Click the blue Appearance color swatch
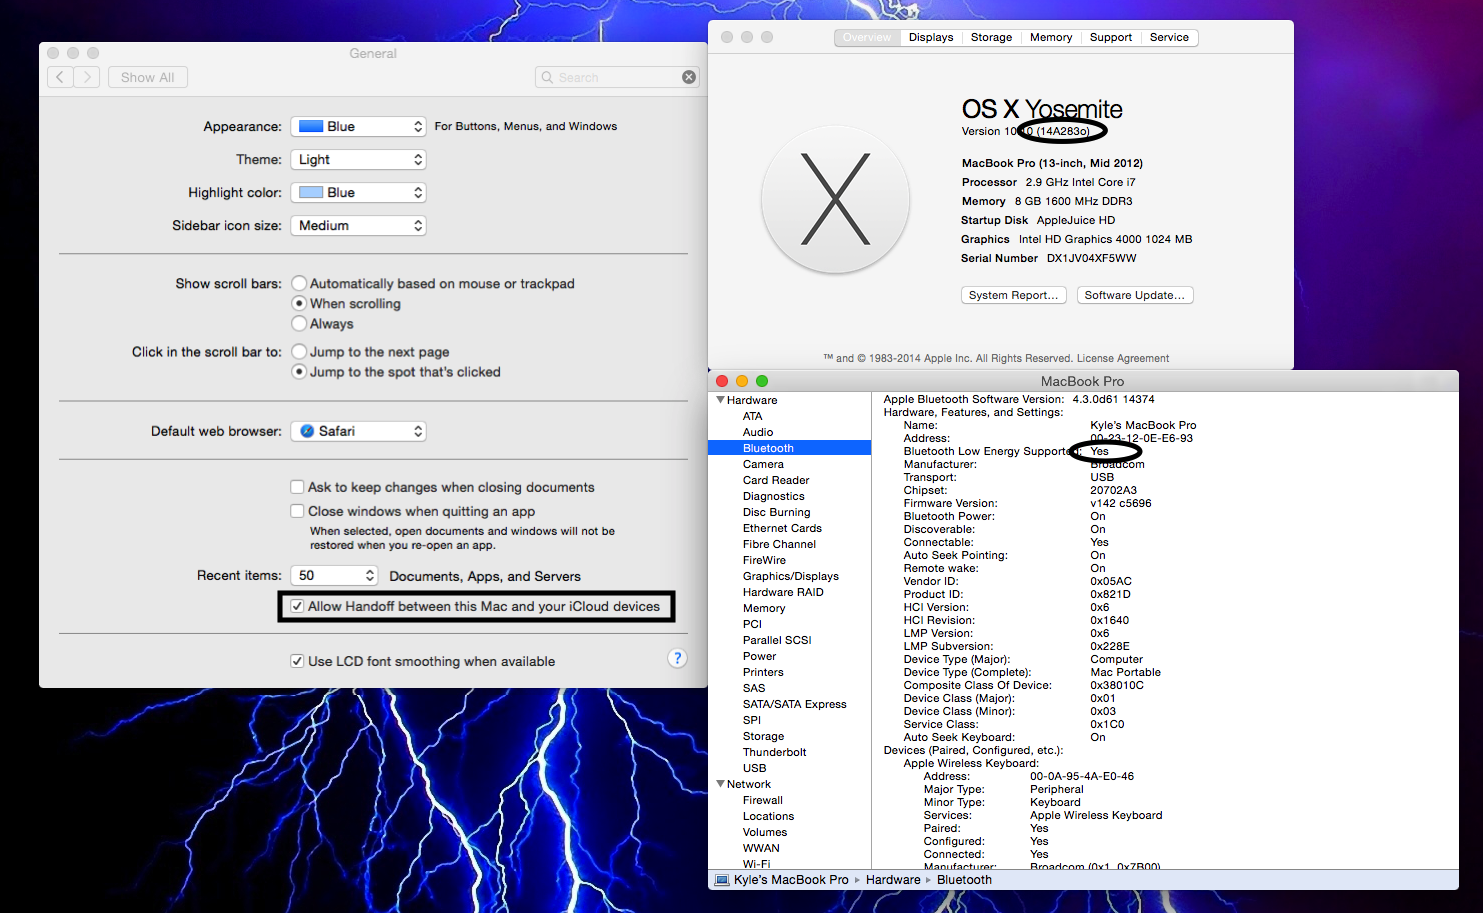The image size is (1483, 913). (x=311, y=126)
